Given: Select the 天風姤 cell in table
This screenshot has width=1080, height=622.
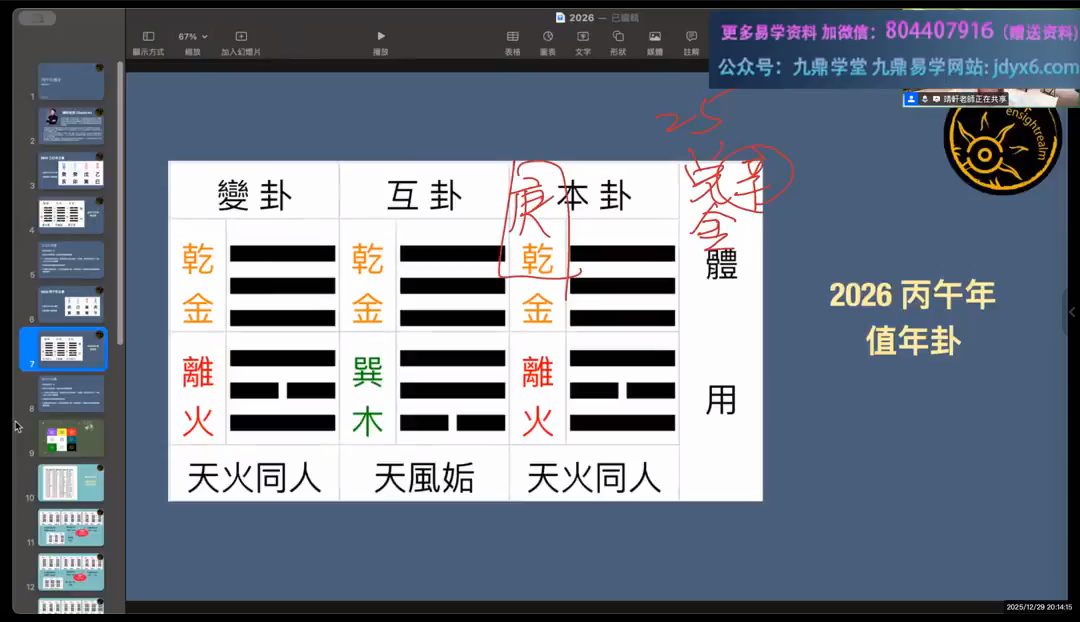Looking at the screenshot, I should [424, 478].
